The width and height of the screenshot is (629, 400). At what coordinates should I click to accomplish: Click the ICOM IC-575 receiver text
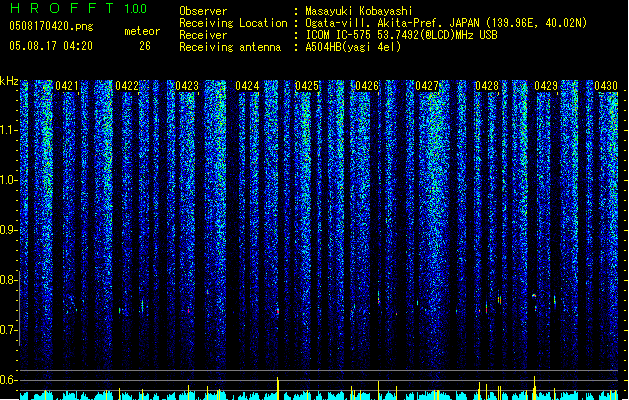[402, 35]
